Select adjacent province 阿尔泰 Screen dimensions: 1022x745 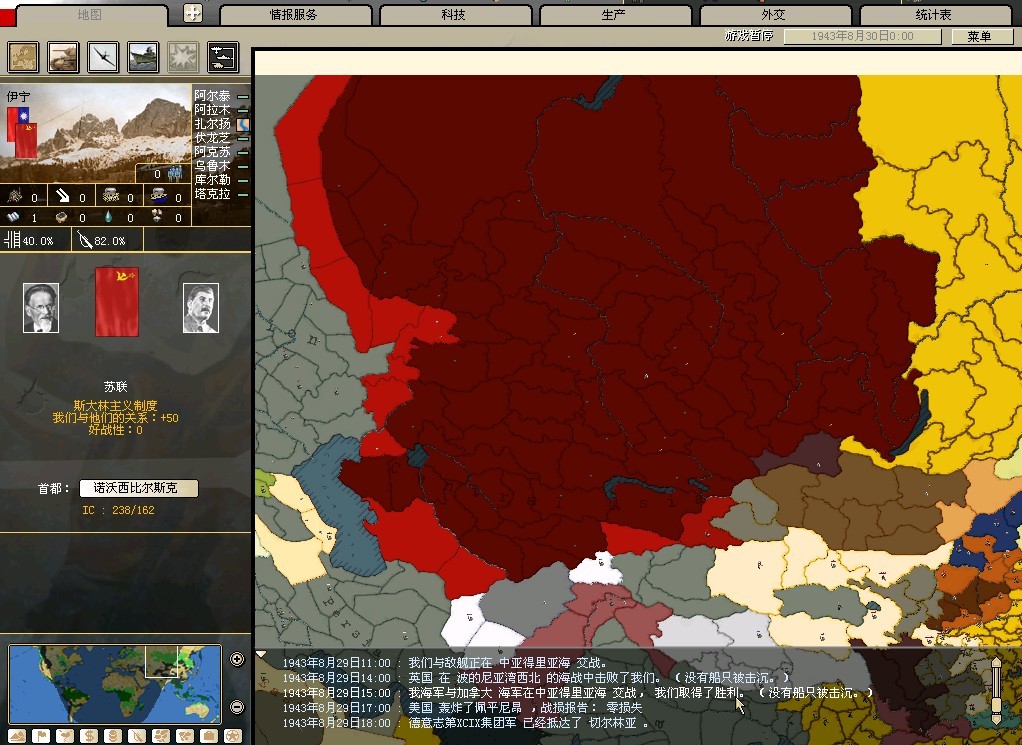(212, 96)
